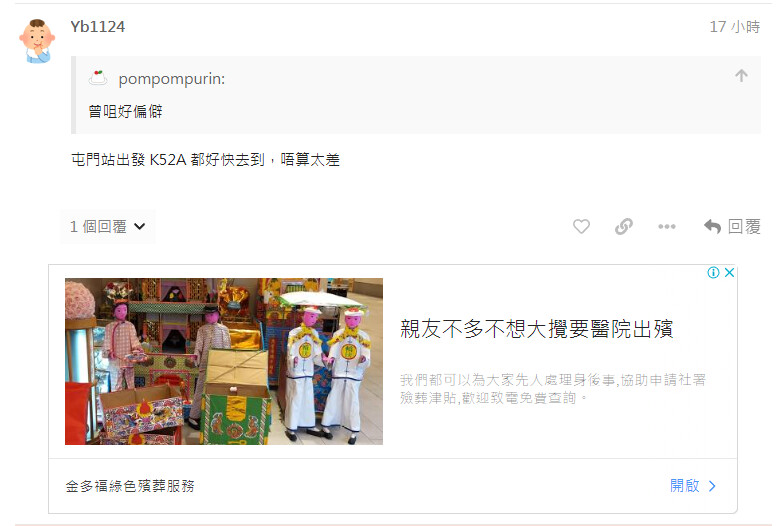Open the ad info icon
Viewport: 778px width, 526px height.
(x=713, y=272)
